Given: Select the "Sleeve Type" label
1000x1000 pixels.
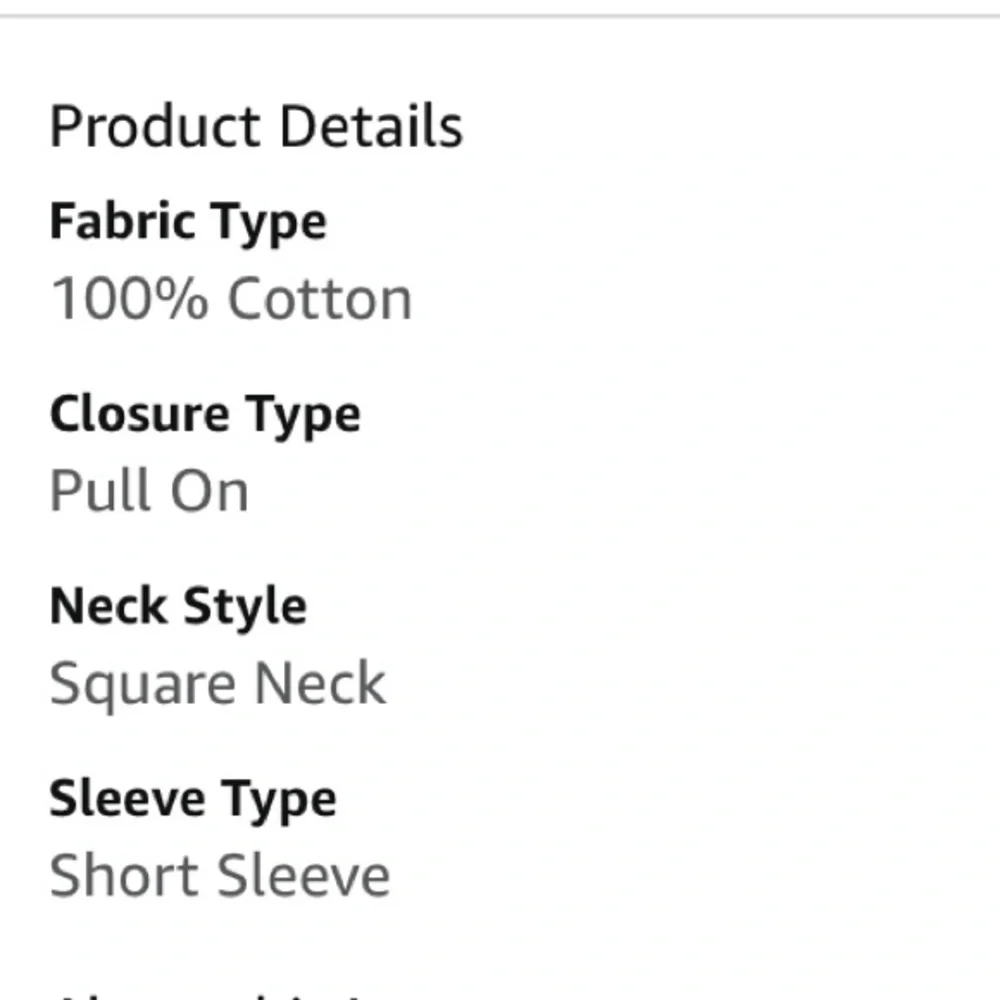Looking at the screenshot, I should [x=193, y=799].
